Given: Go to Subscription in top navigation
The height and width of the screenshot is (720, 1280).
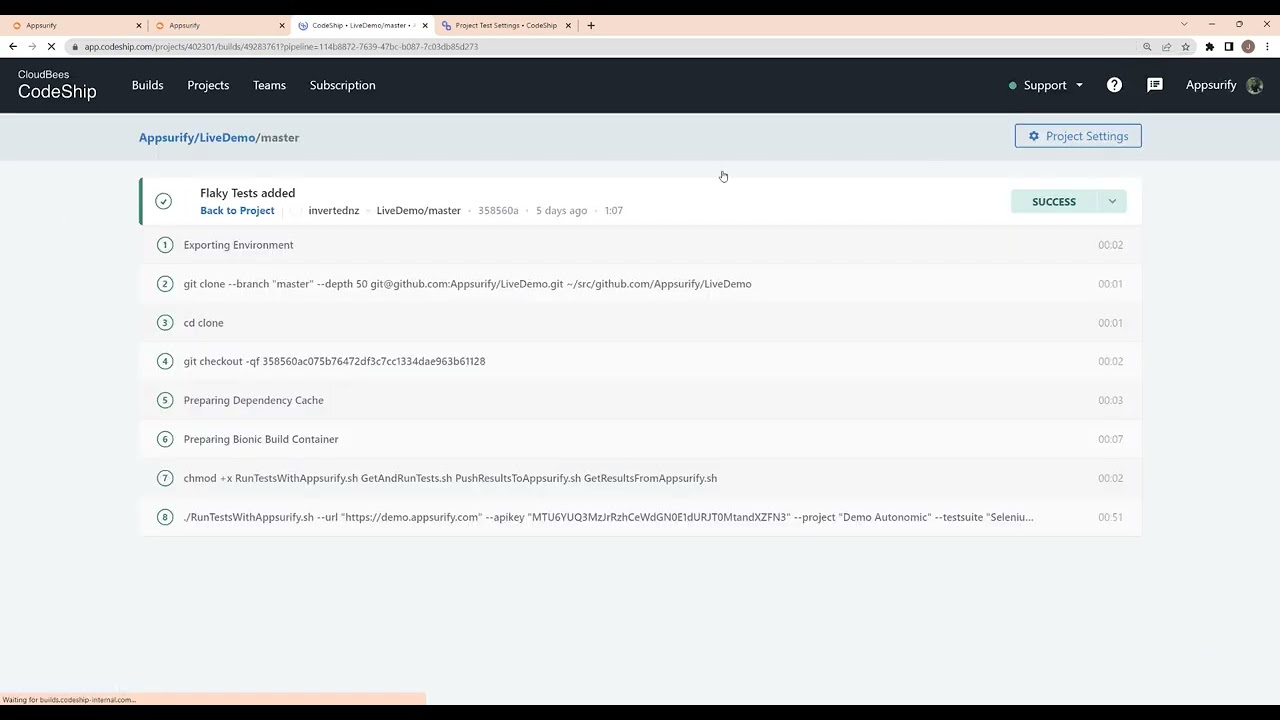Looking at the screenshot, I should (x=342, y=85).
